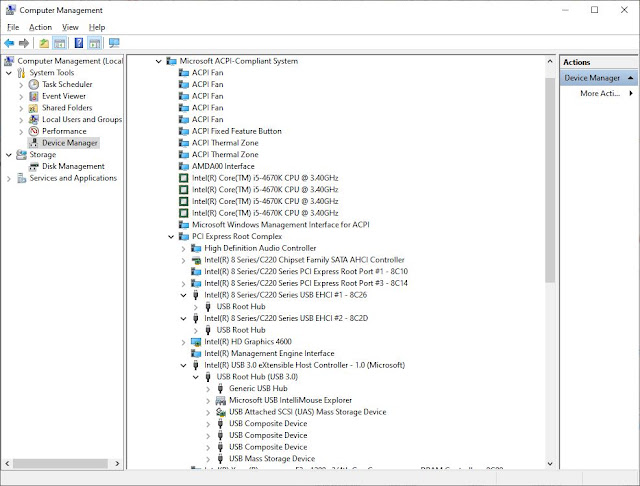Image resolution: width=640 pixels, height=486 pixels.
Task: Collapse PCI Express Root Complex node
Action: click(171, 237)
